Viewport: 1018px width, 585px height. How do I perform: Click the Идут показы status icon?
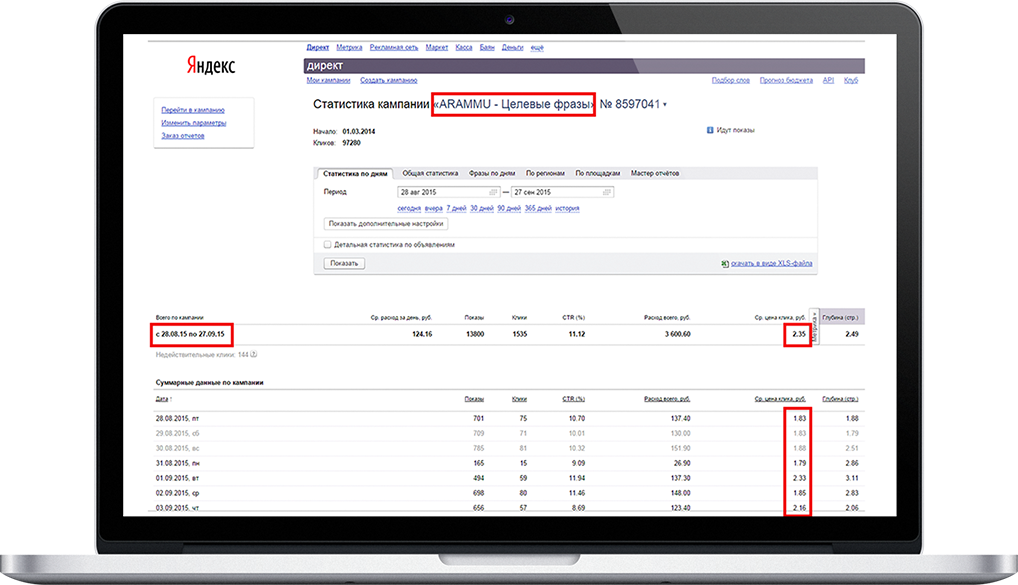click(x=710, y=131)
